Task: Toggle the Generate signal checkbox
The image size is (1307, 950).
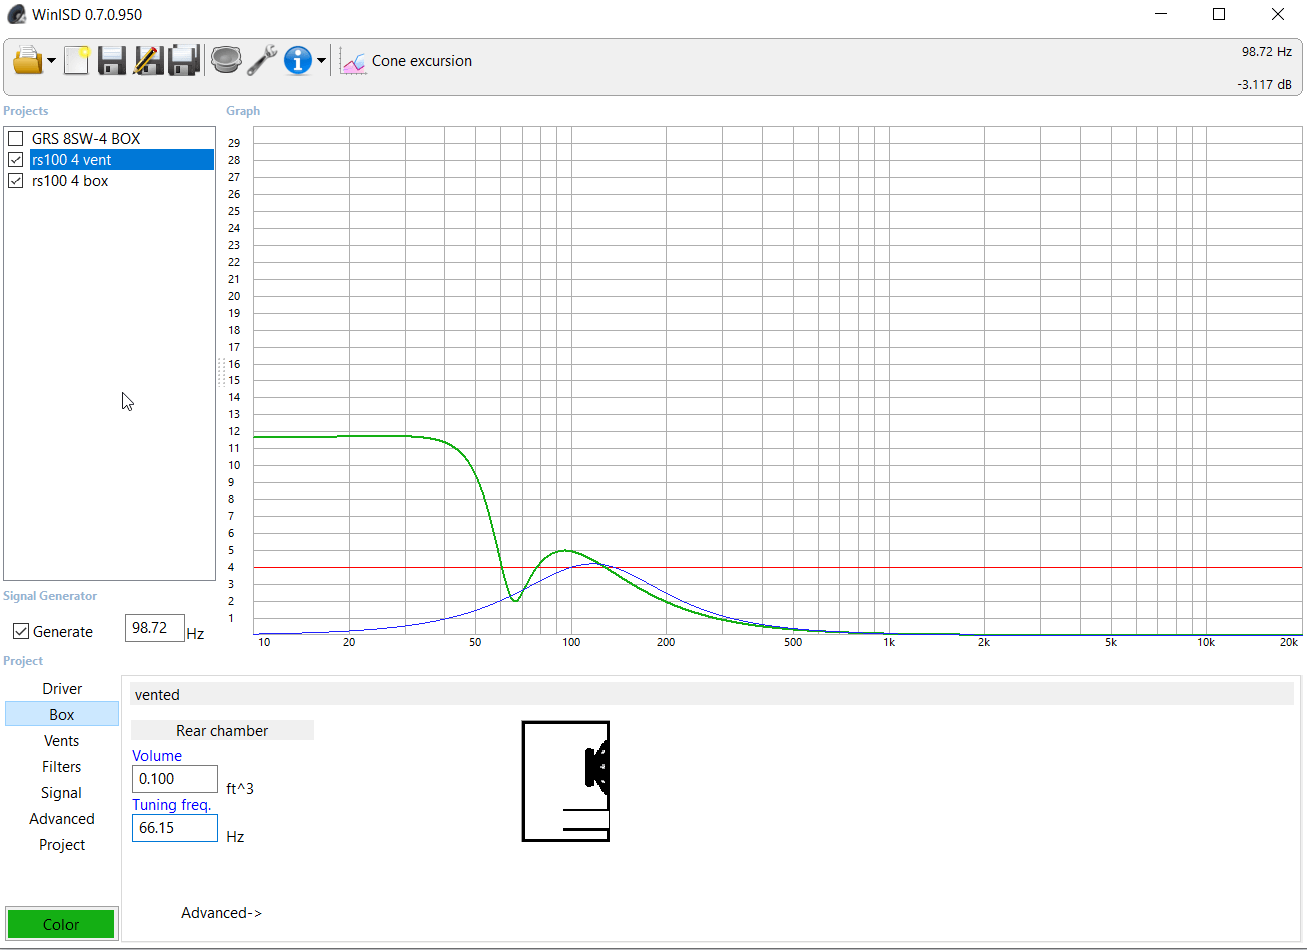Action: click(20, 632)
